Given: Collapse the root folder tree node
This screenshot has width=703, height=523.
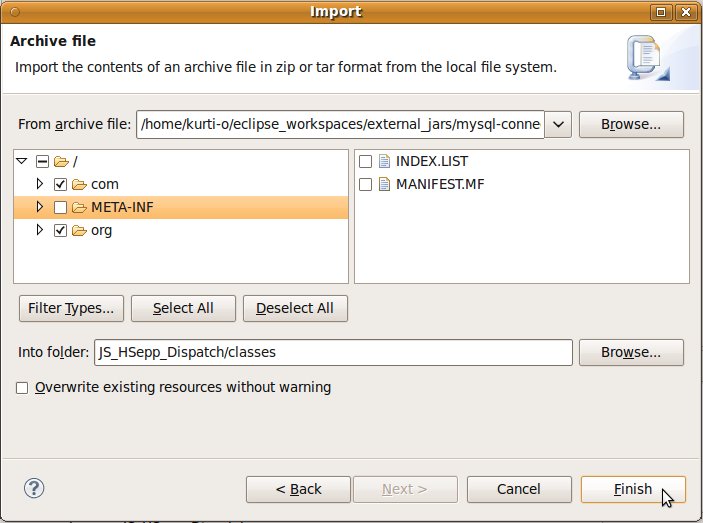Looking at the screenshot, I should click(22, 161).
